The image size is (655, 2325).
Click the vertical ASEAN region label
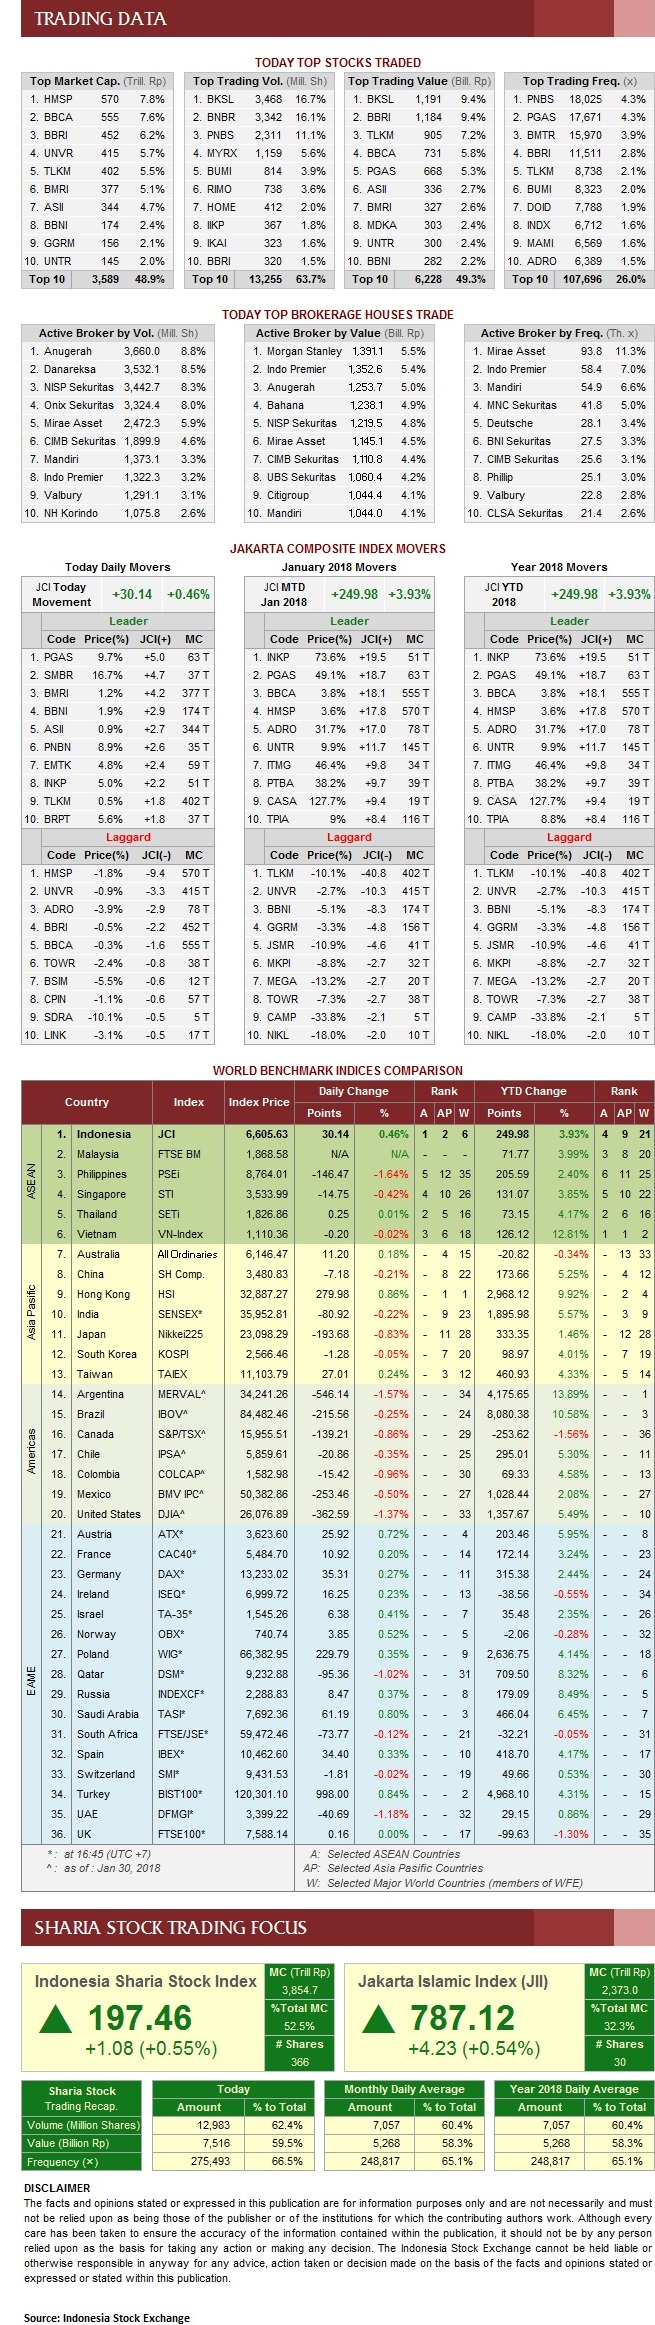(31, 1183)
